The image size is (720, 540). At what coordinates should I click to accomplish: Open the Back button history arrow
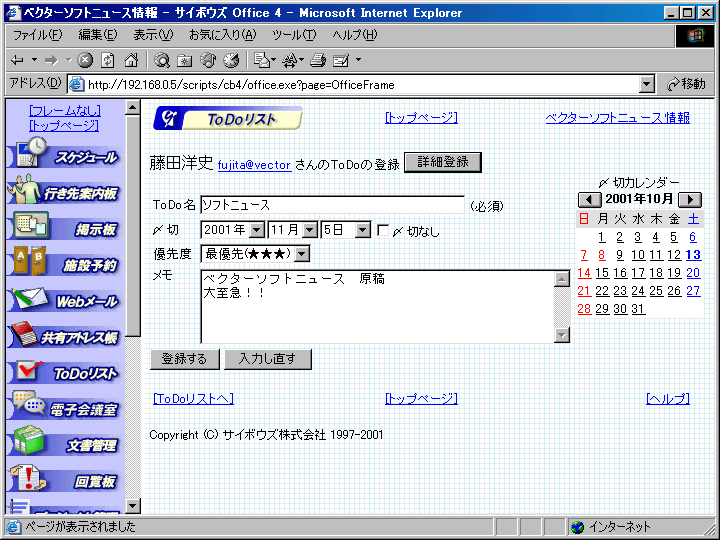(34, 60)
